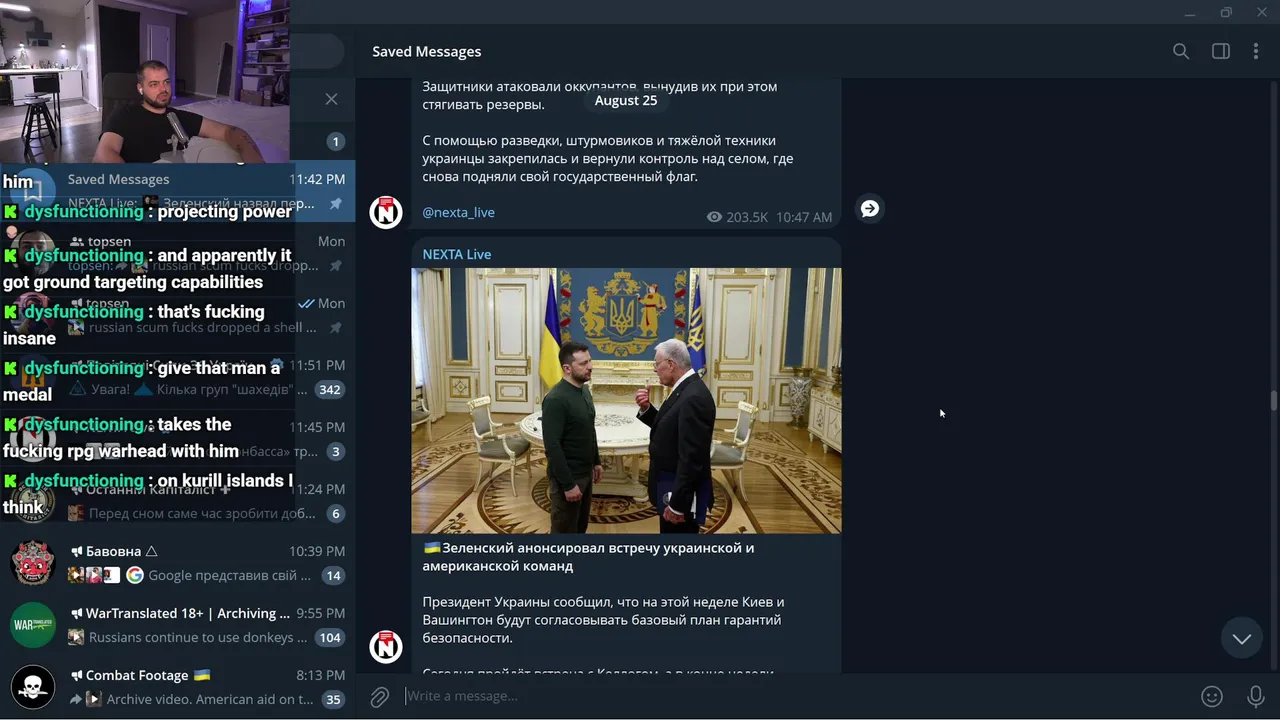Click the chat scrollbar thumb

click(1273, 400)
